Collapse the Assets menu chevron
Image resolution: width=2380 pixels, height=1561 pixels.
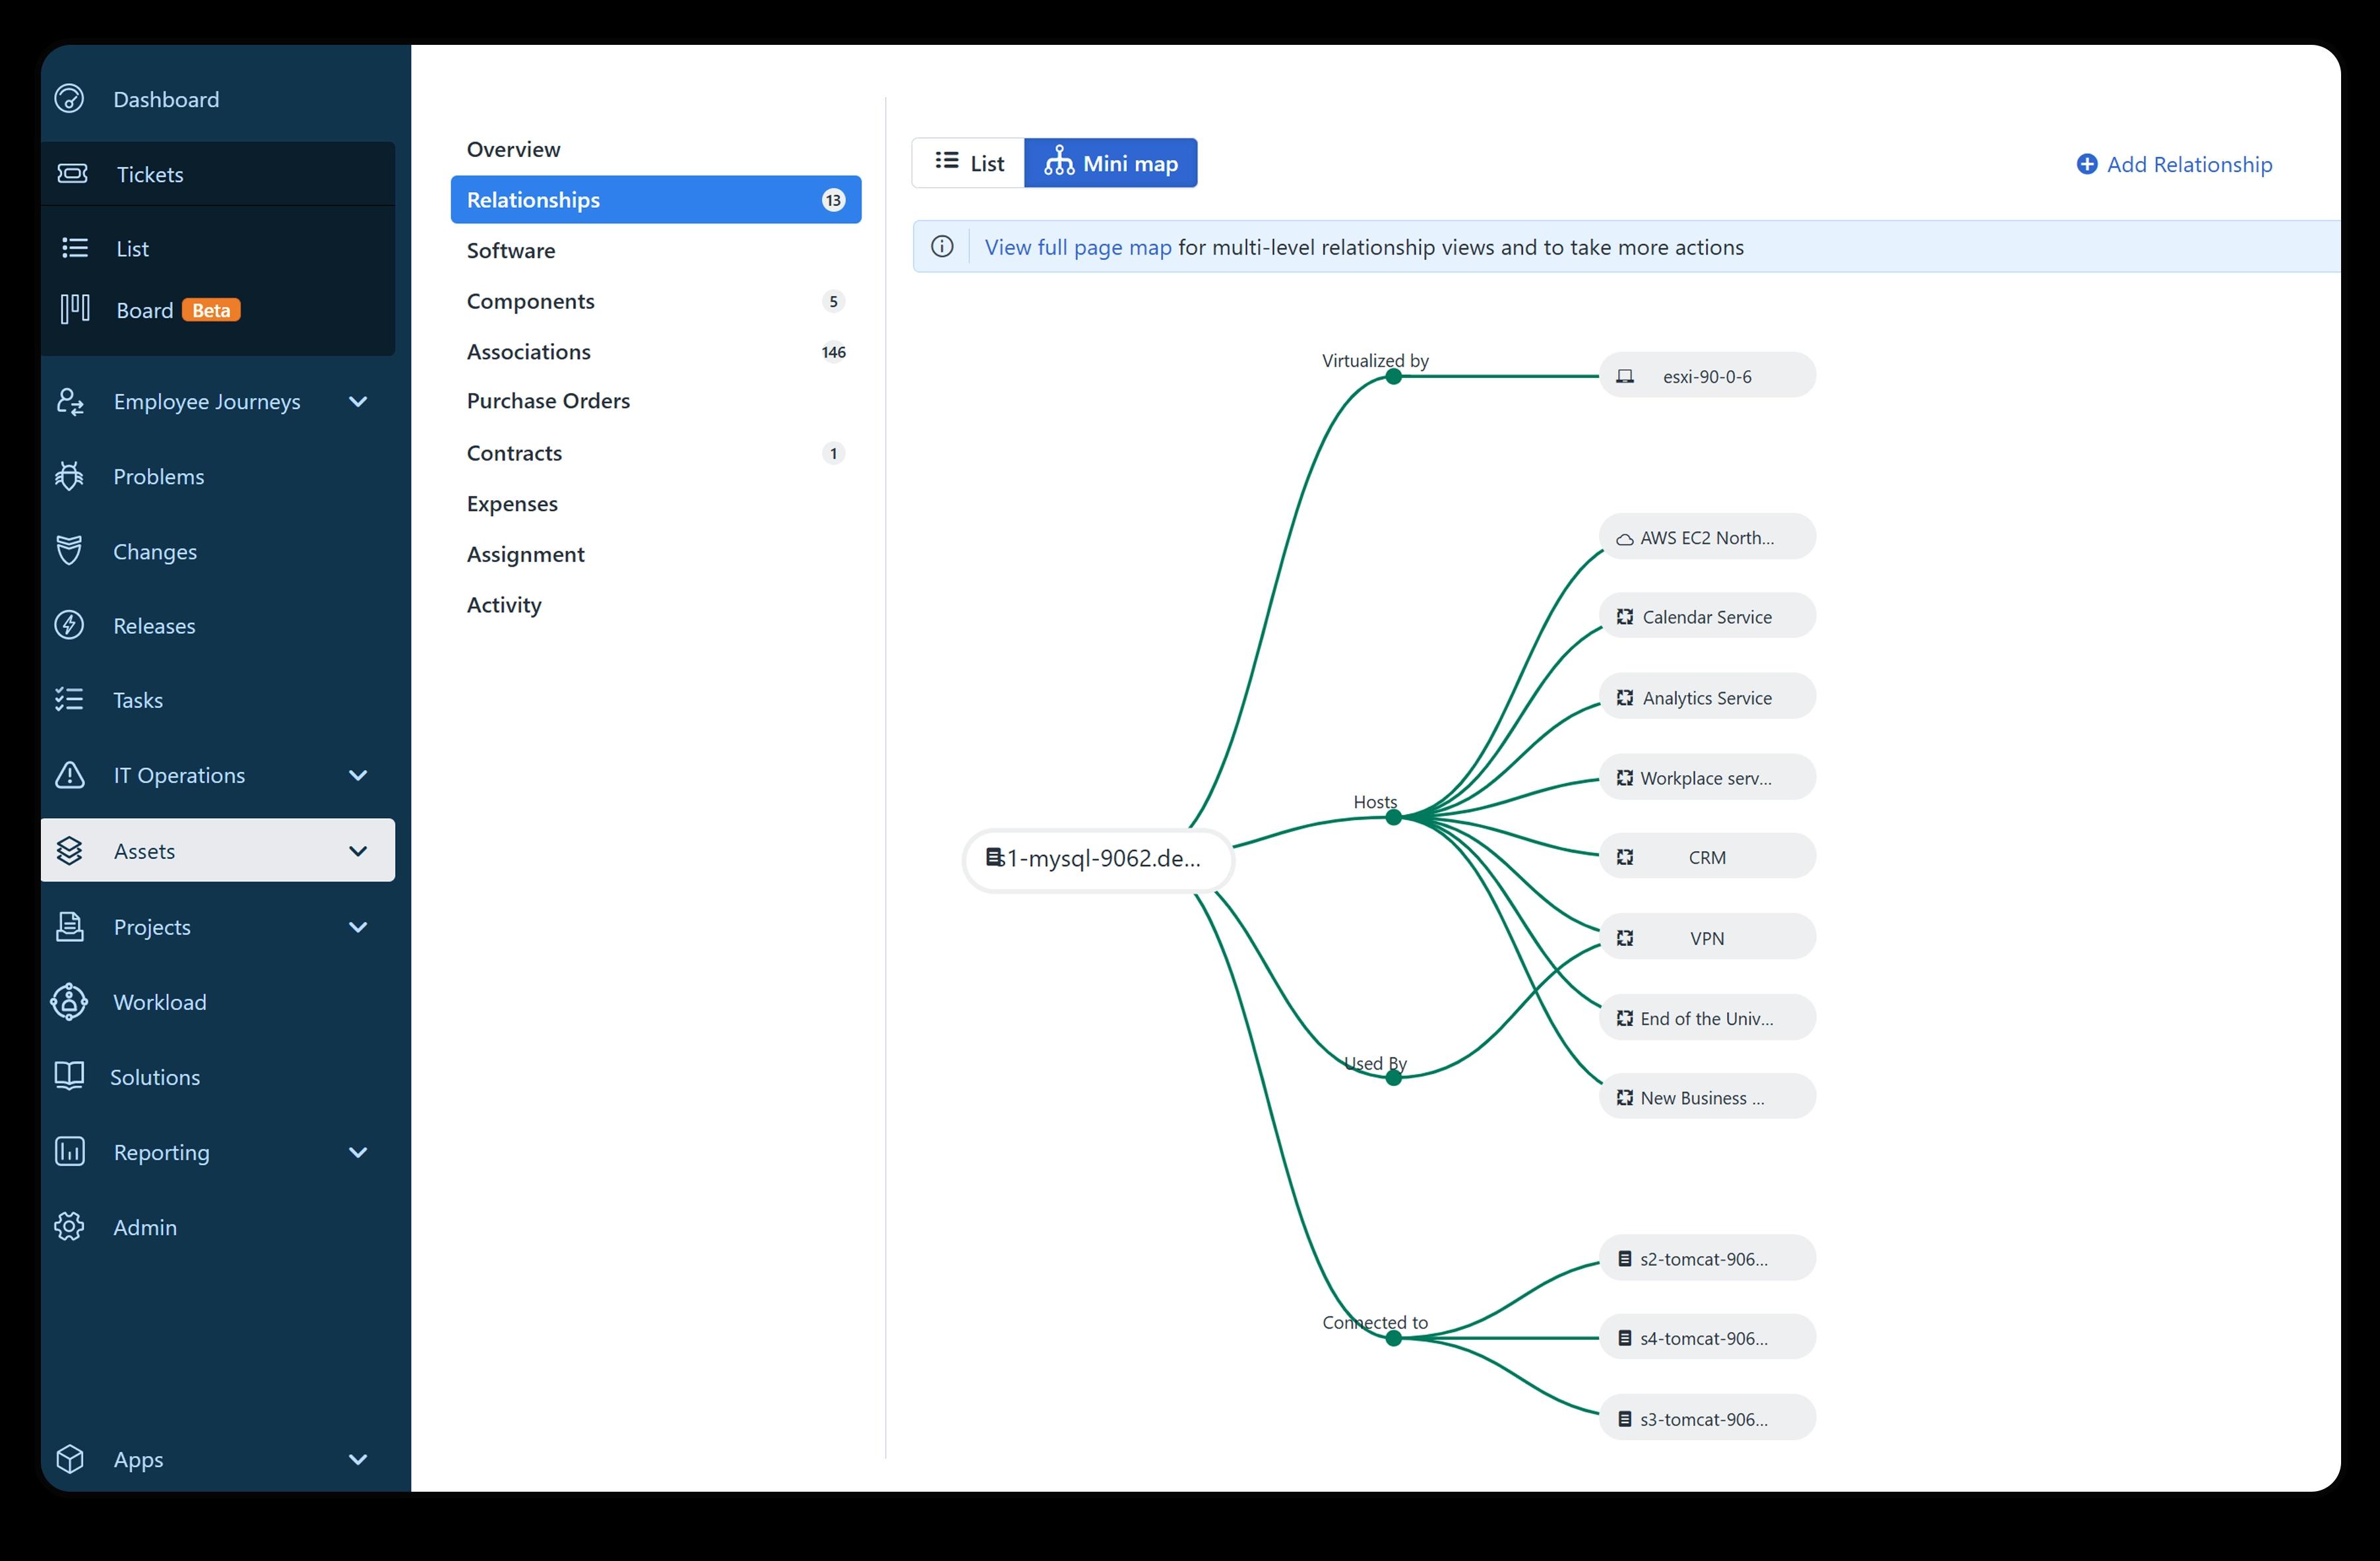[358, 851]
